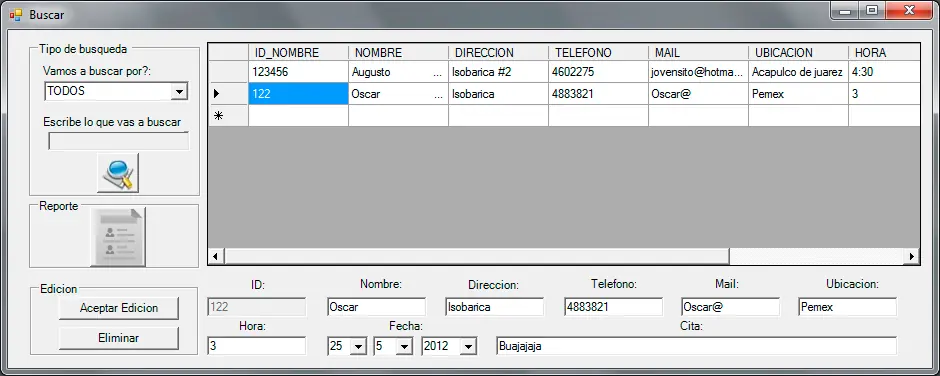Click the new-row asterisk row header

click(228, 116)
